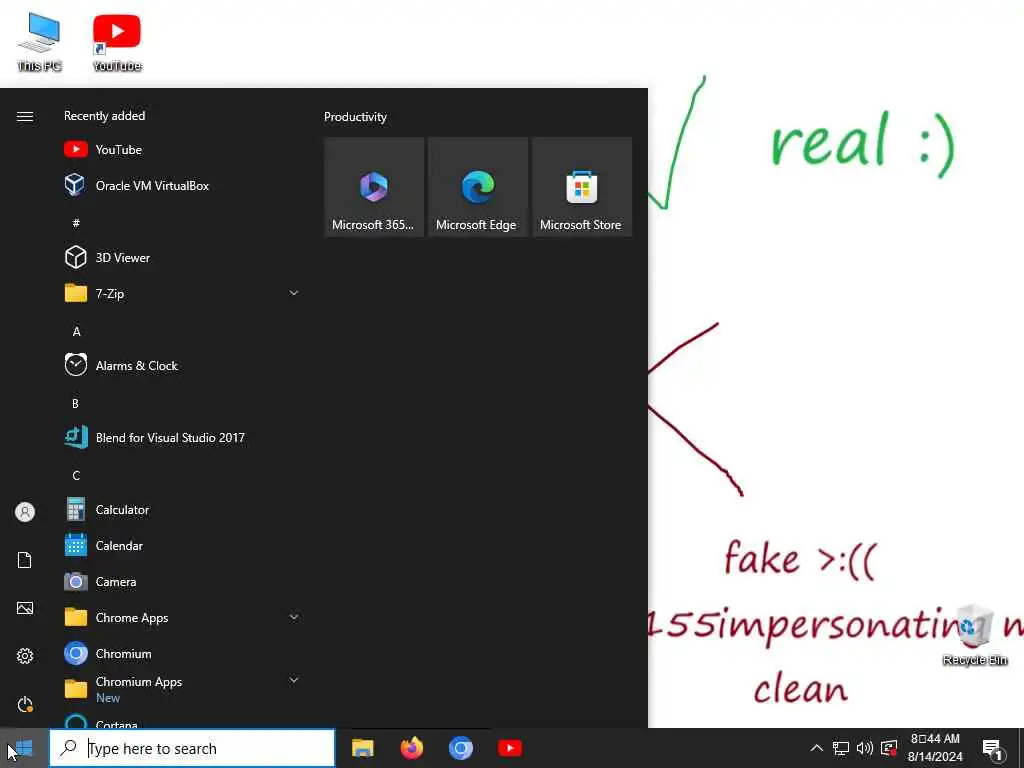Open Cortana entry in app list
The image size is (1024, 768).
[182, 721]
